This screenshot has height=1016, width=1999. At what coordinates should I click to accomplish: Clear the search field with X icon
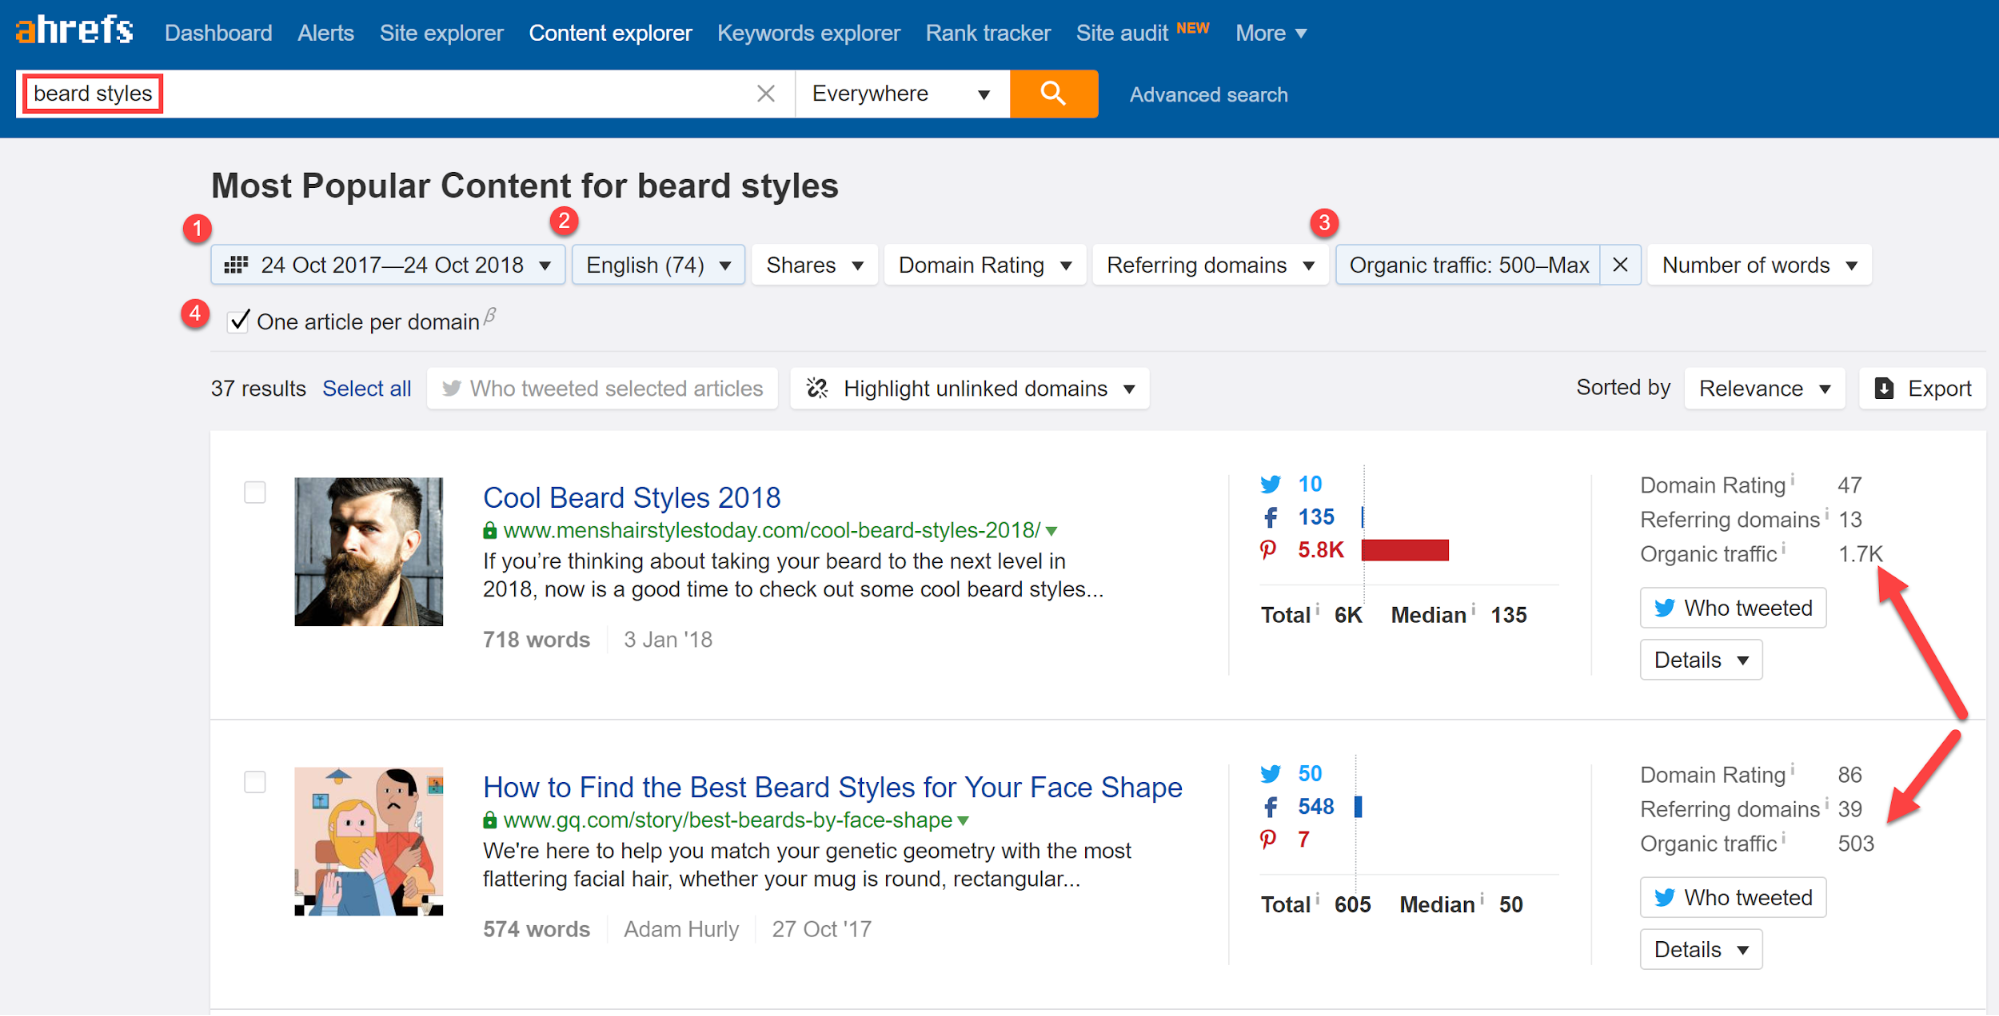click(766, 94)
